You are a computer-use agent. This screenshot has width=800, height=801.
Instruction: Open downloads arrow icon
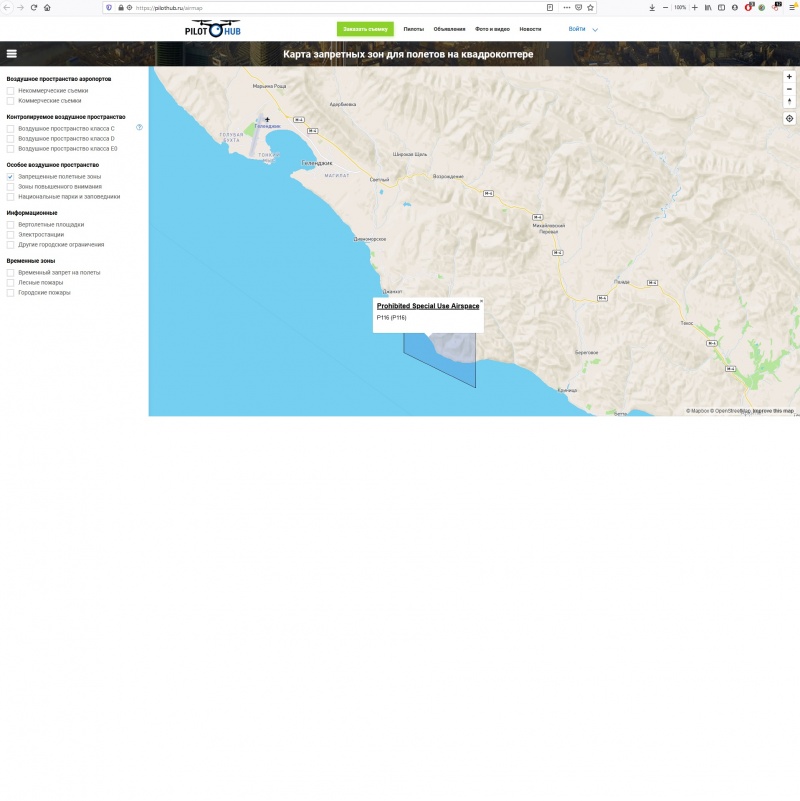click(x=652, y=8)
